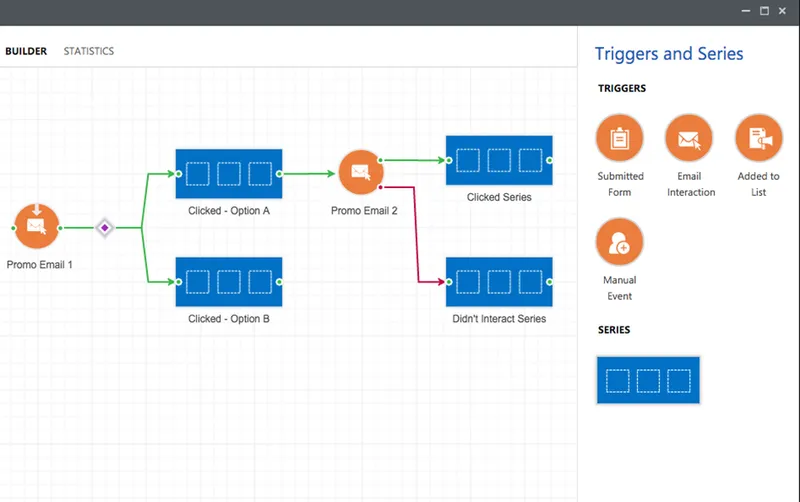Maximize the application window

(x=764, y=11)
